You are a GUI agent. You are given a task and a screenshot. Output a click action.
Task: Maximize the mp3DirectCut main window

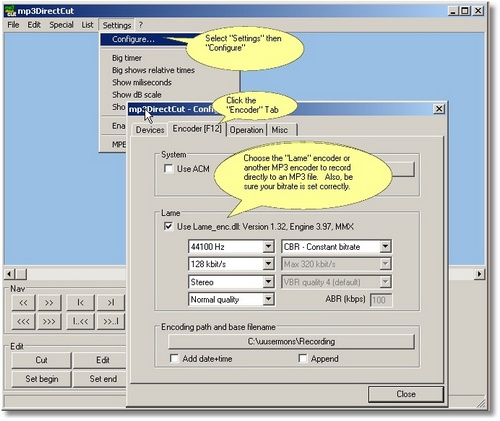(x=464, y=11)
